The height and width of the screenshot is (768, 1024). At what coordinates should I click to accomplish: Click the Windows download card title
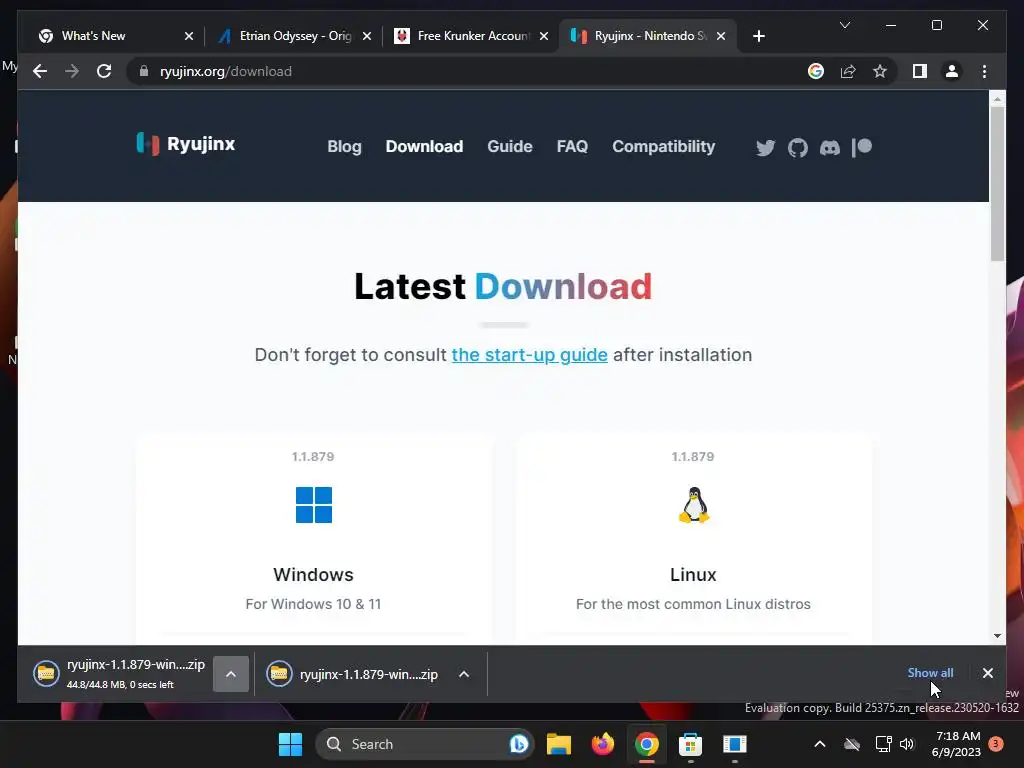[x=313, y=575]
